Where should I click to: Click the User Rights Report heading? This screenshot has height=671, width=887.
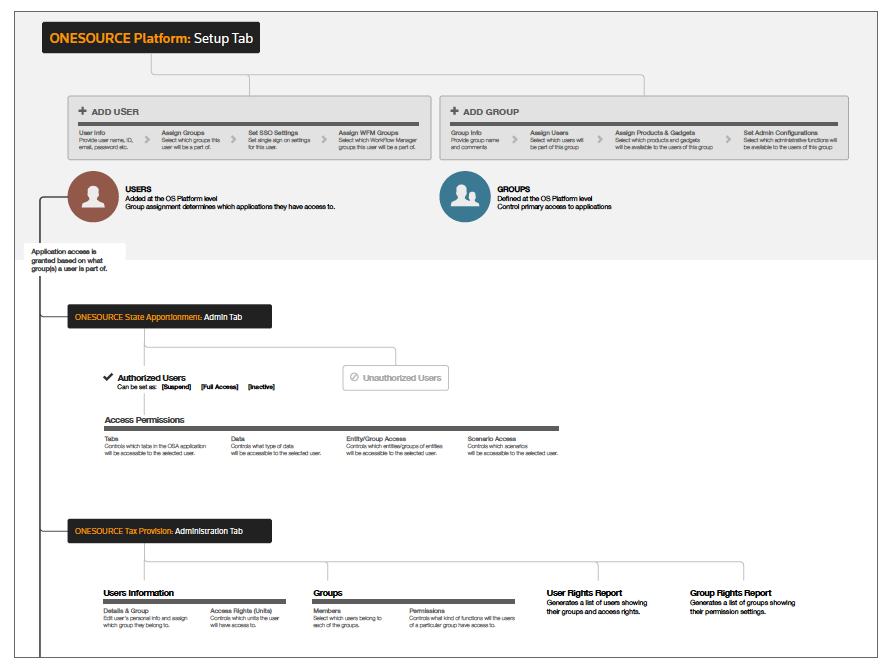coord(584,593)
